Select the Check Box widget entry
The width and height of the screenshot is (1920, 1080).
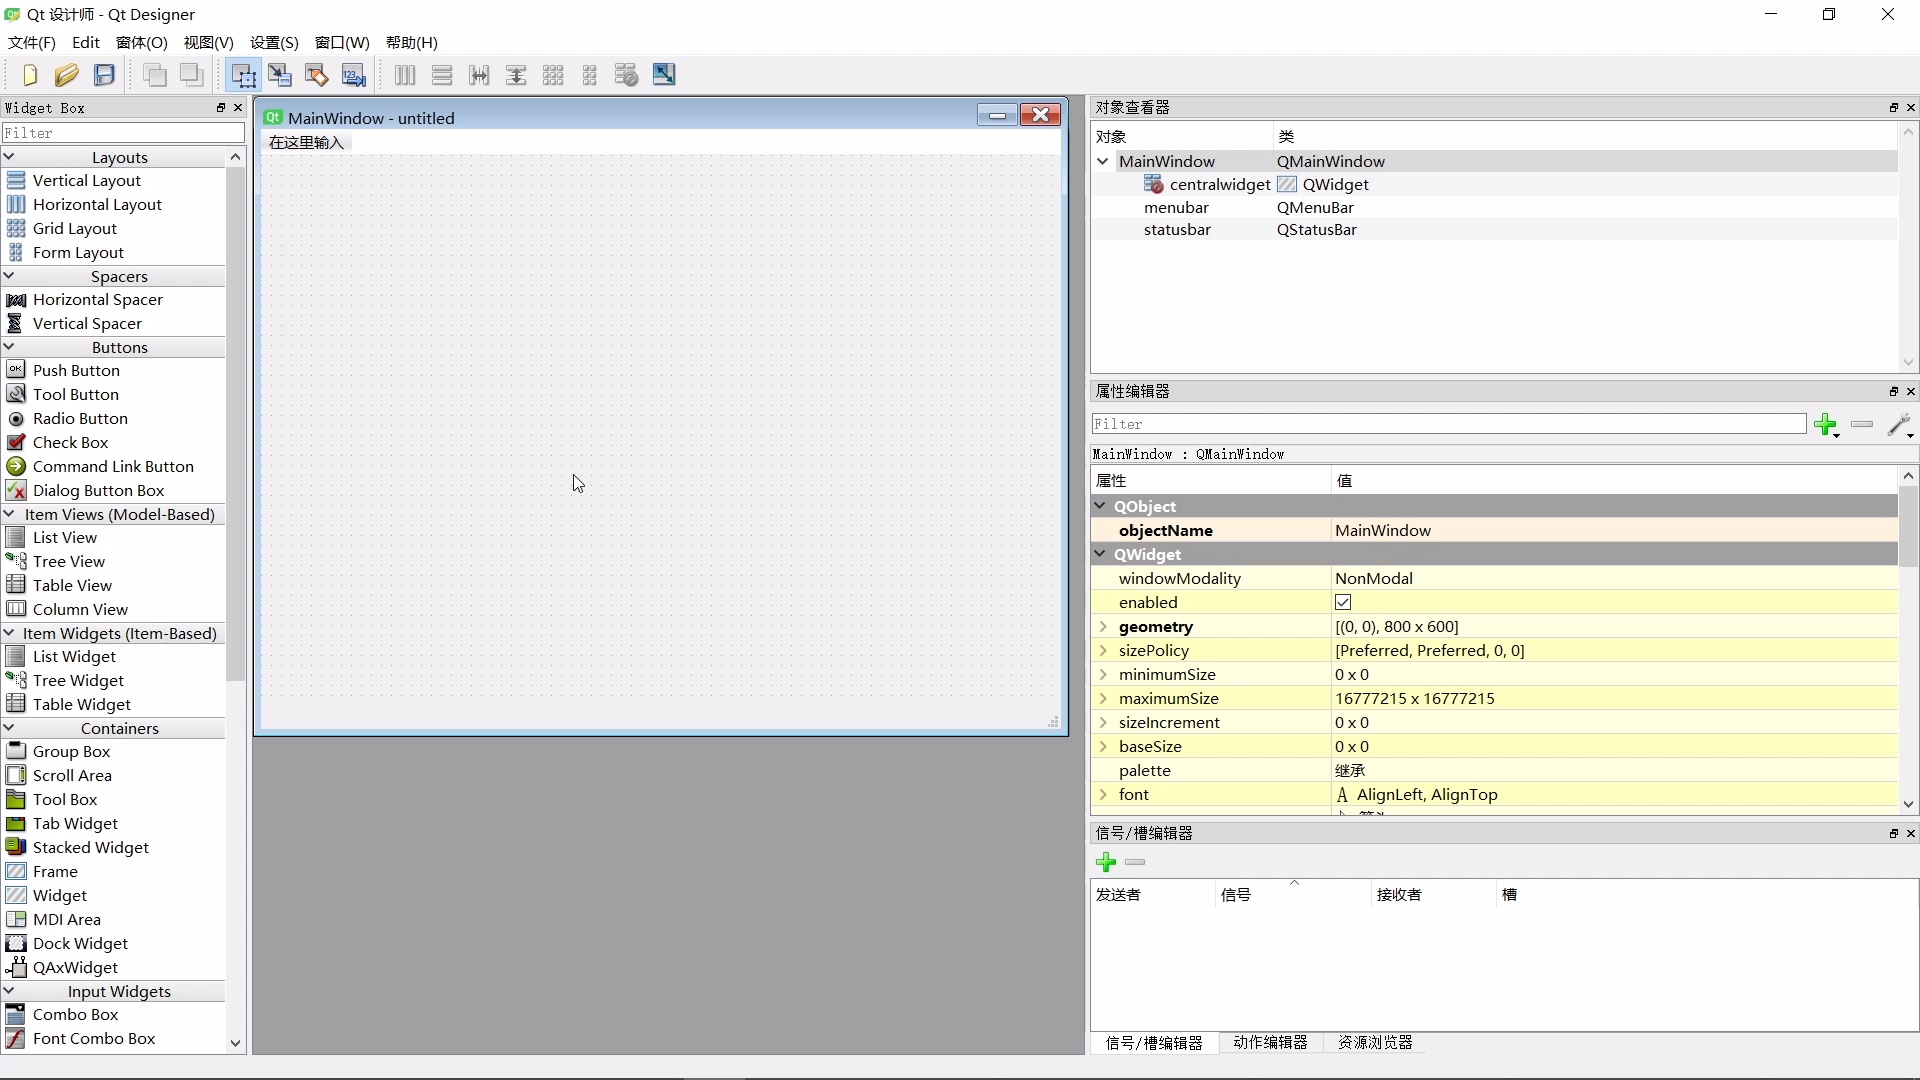point(71,442)
